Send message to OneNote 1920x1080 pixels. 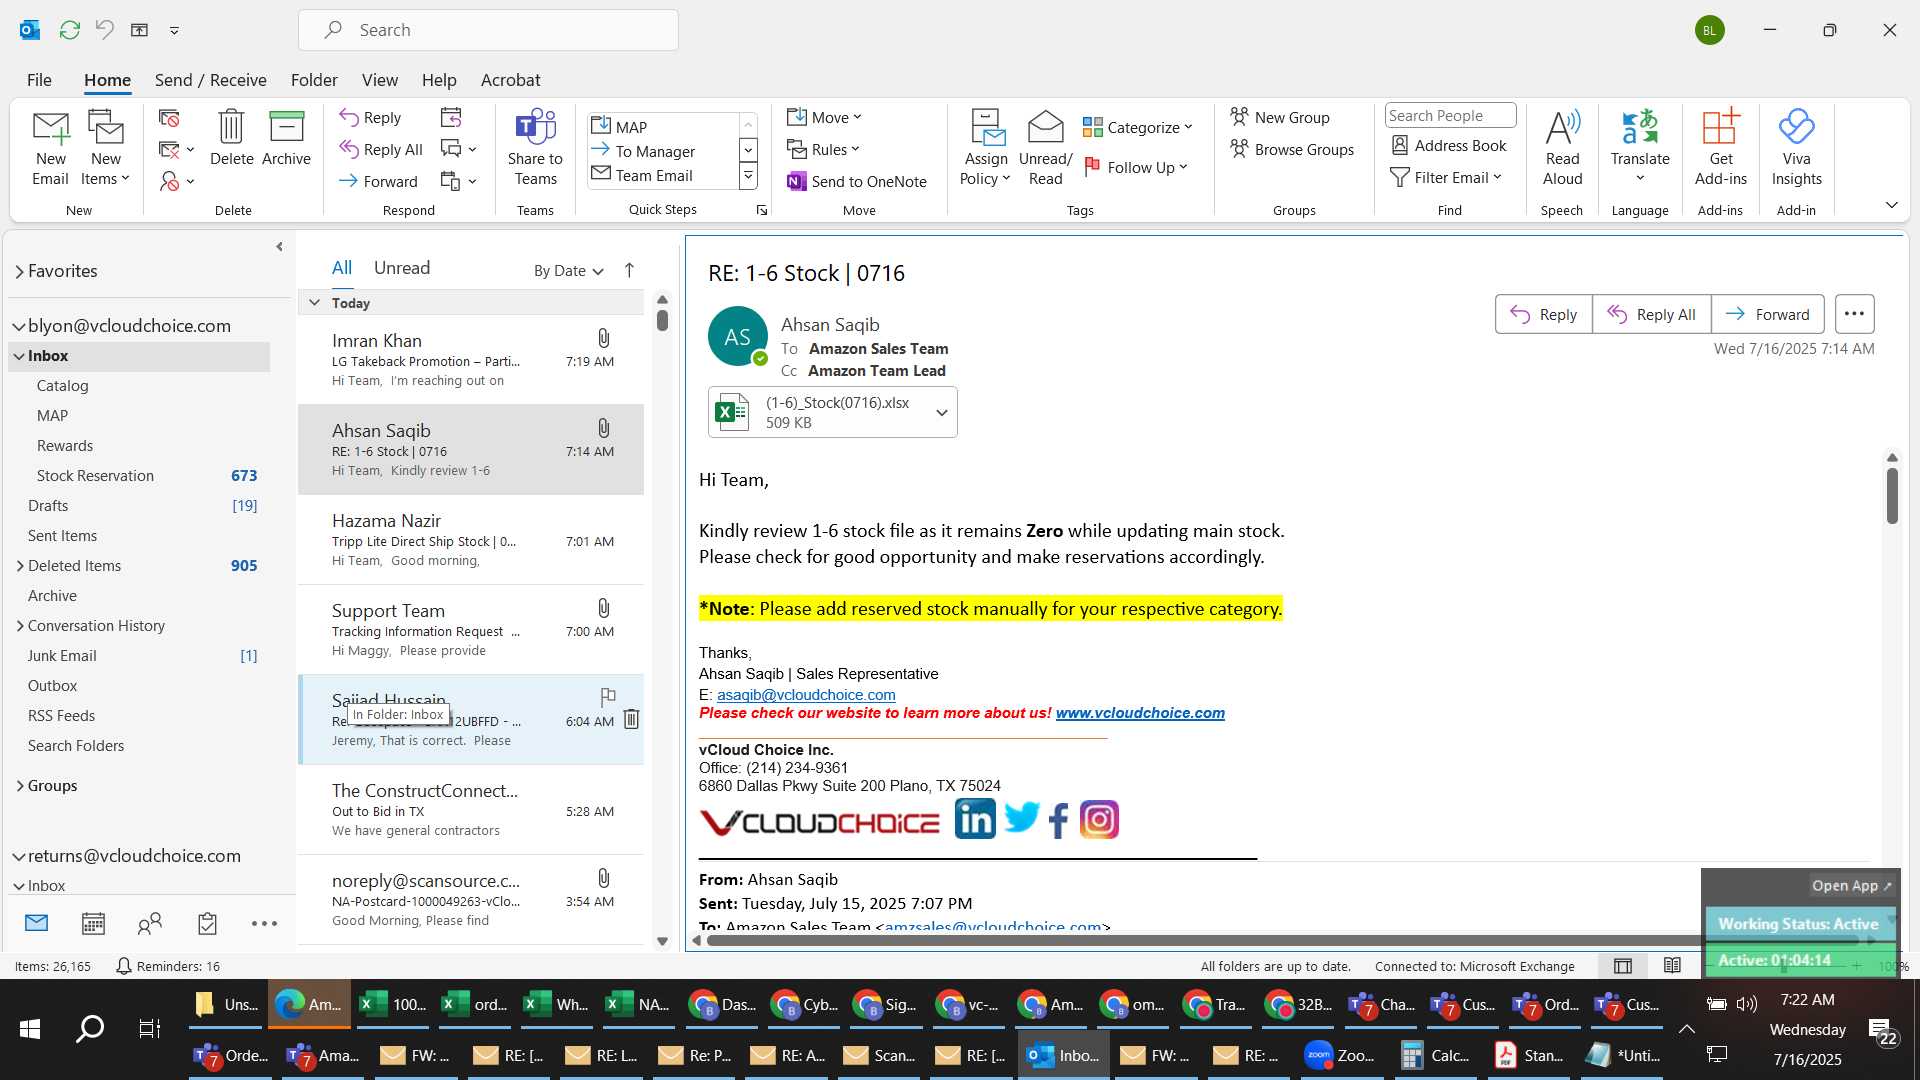(x=857, y=181)
